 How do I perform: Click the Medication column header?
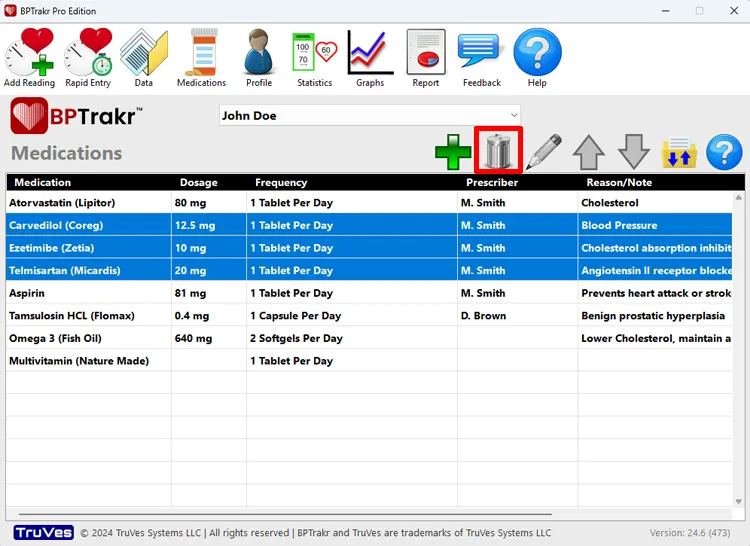[x=43, y=183]
